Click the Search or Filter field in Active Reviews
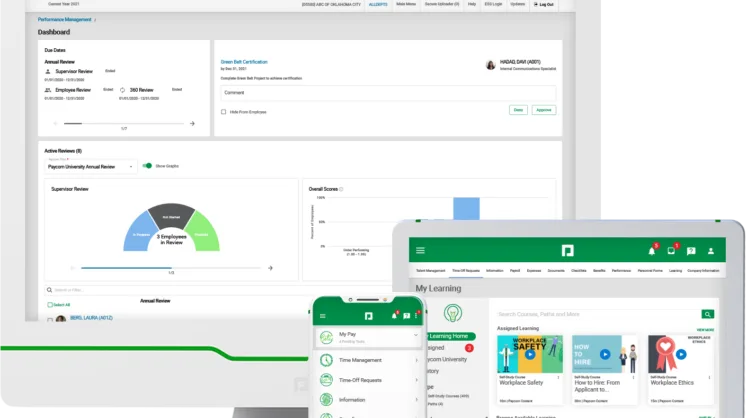The image size is (746, 418). point(219,290)
